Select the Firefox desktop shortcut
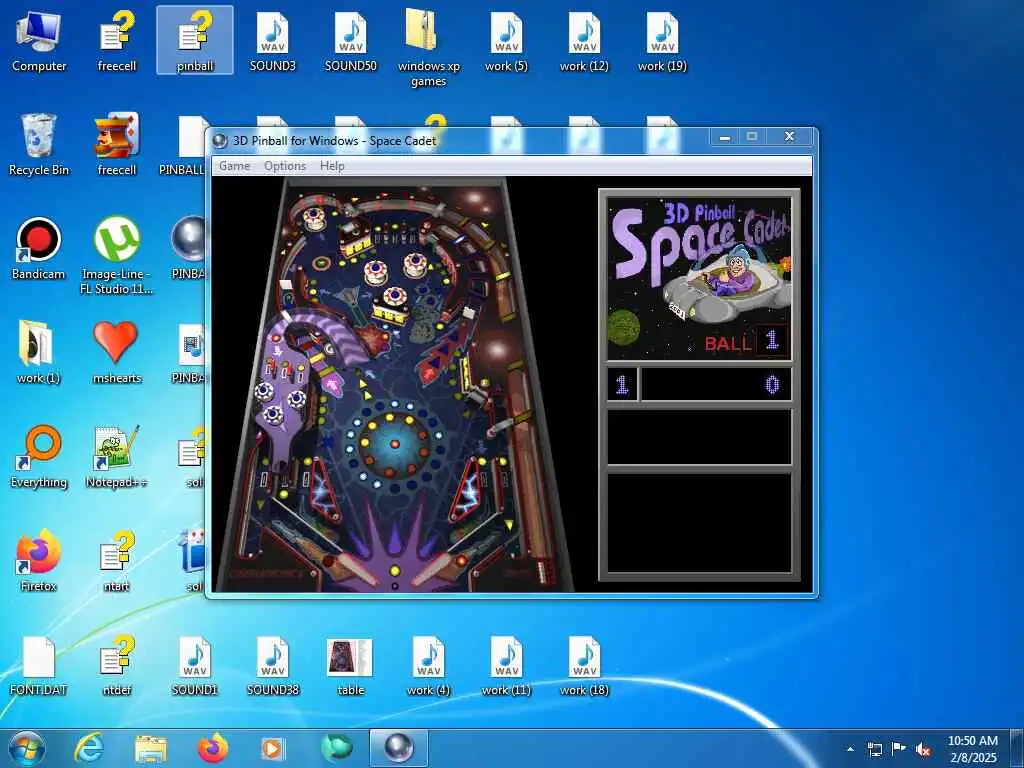This screenshot has height=768, width=1024. point(39,560)
